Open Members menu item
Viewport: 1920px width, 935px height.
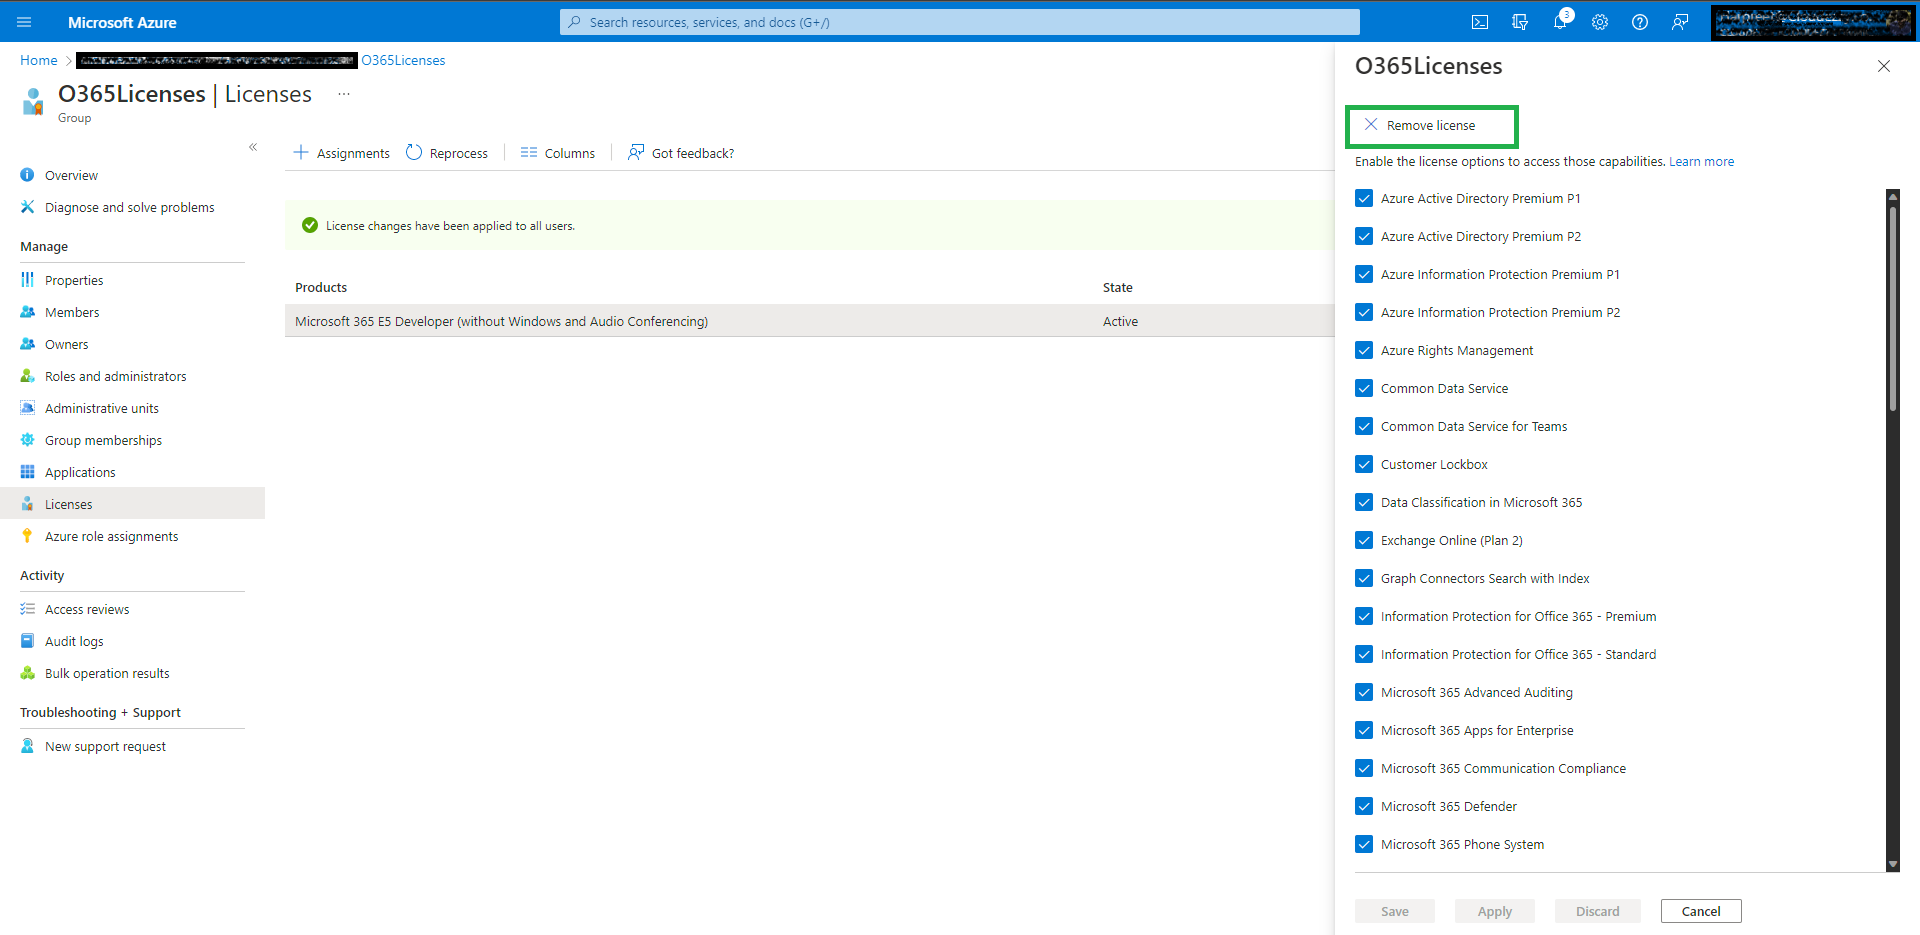(x=132, y=312)
